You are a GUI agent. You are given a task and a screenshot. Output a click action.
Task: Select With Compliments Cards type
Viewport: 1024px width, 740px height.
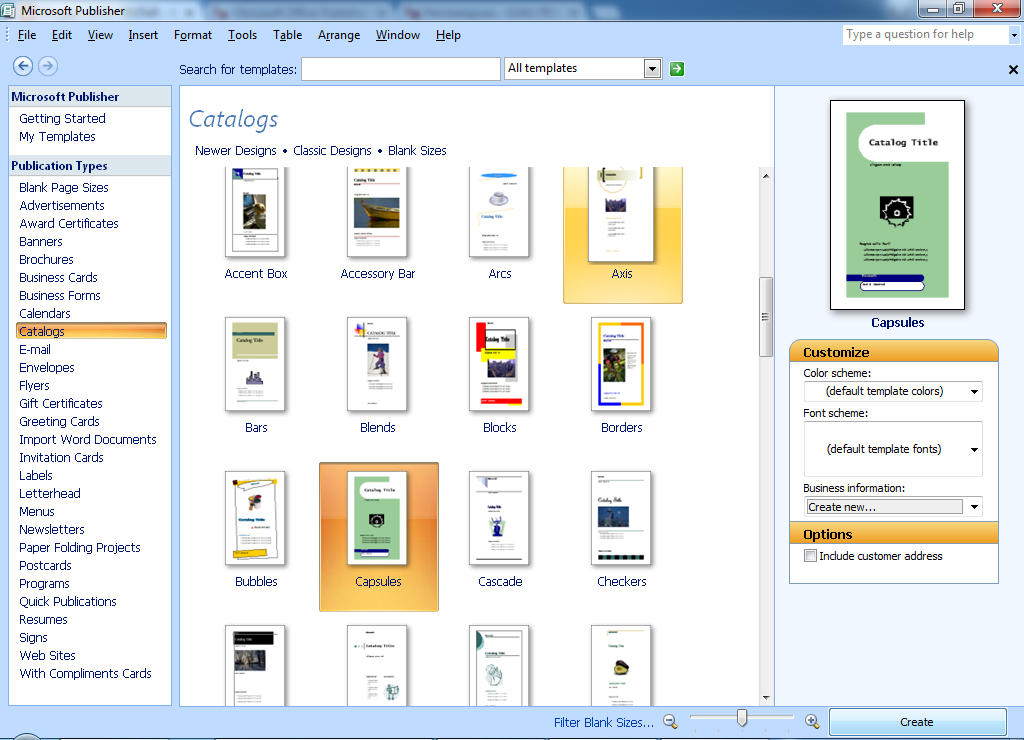[86, 673]
